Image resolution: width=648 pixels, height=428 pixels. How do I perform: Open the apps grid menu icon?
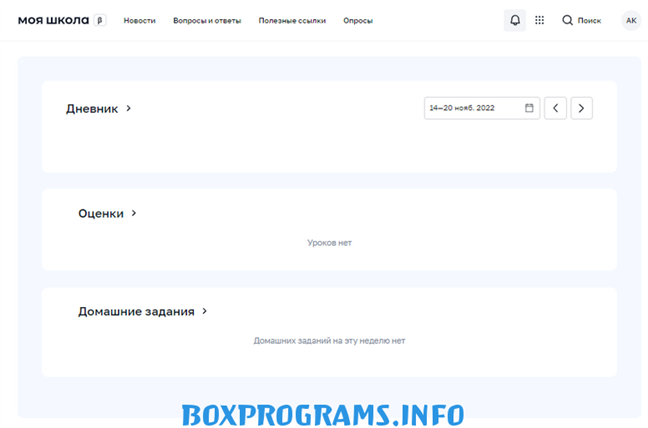point(540,20)
